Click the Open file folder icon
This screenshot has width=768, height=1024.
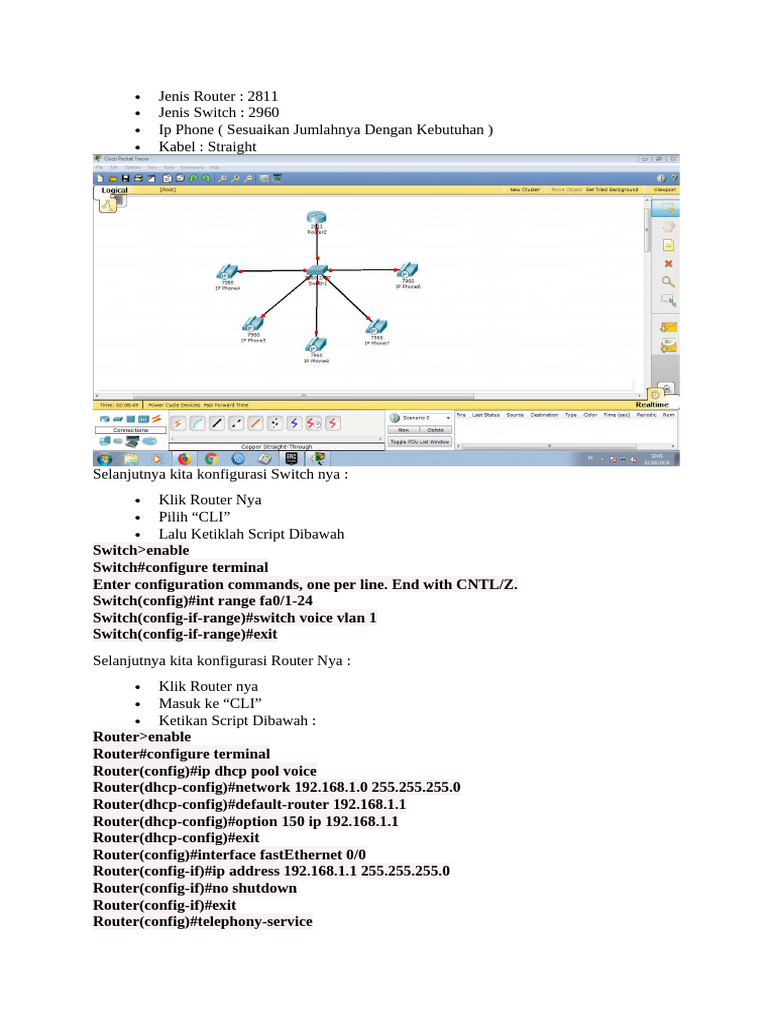113,178
